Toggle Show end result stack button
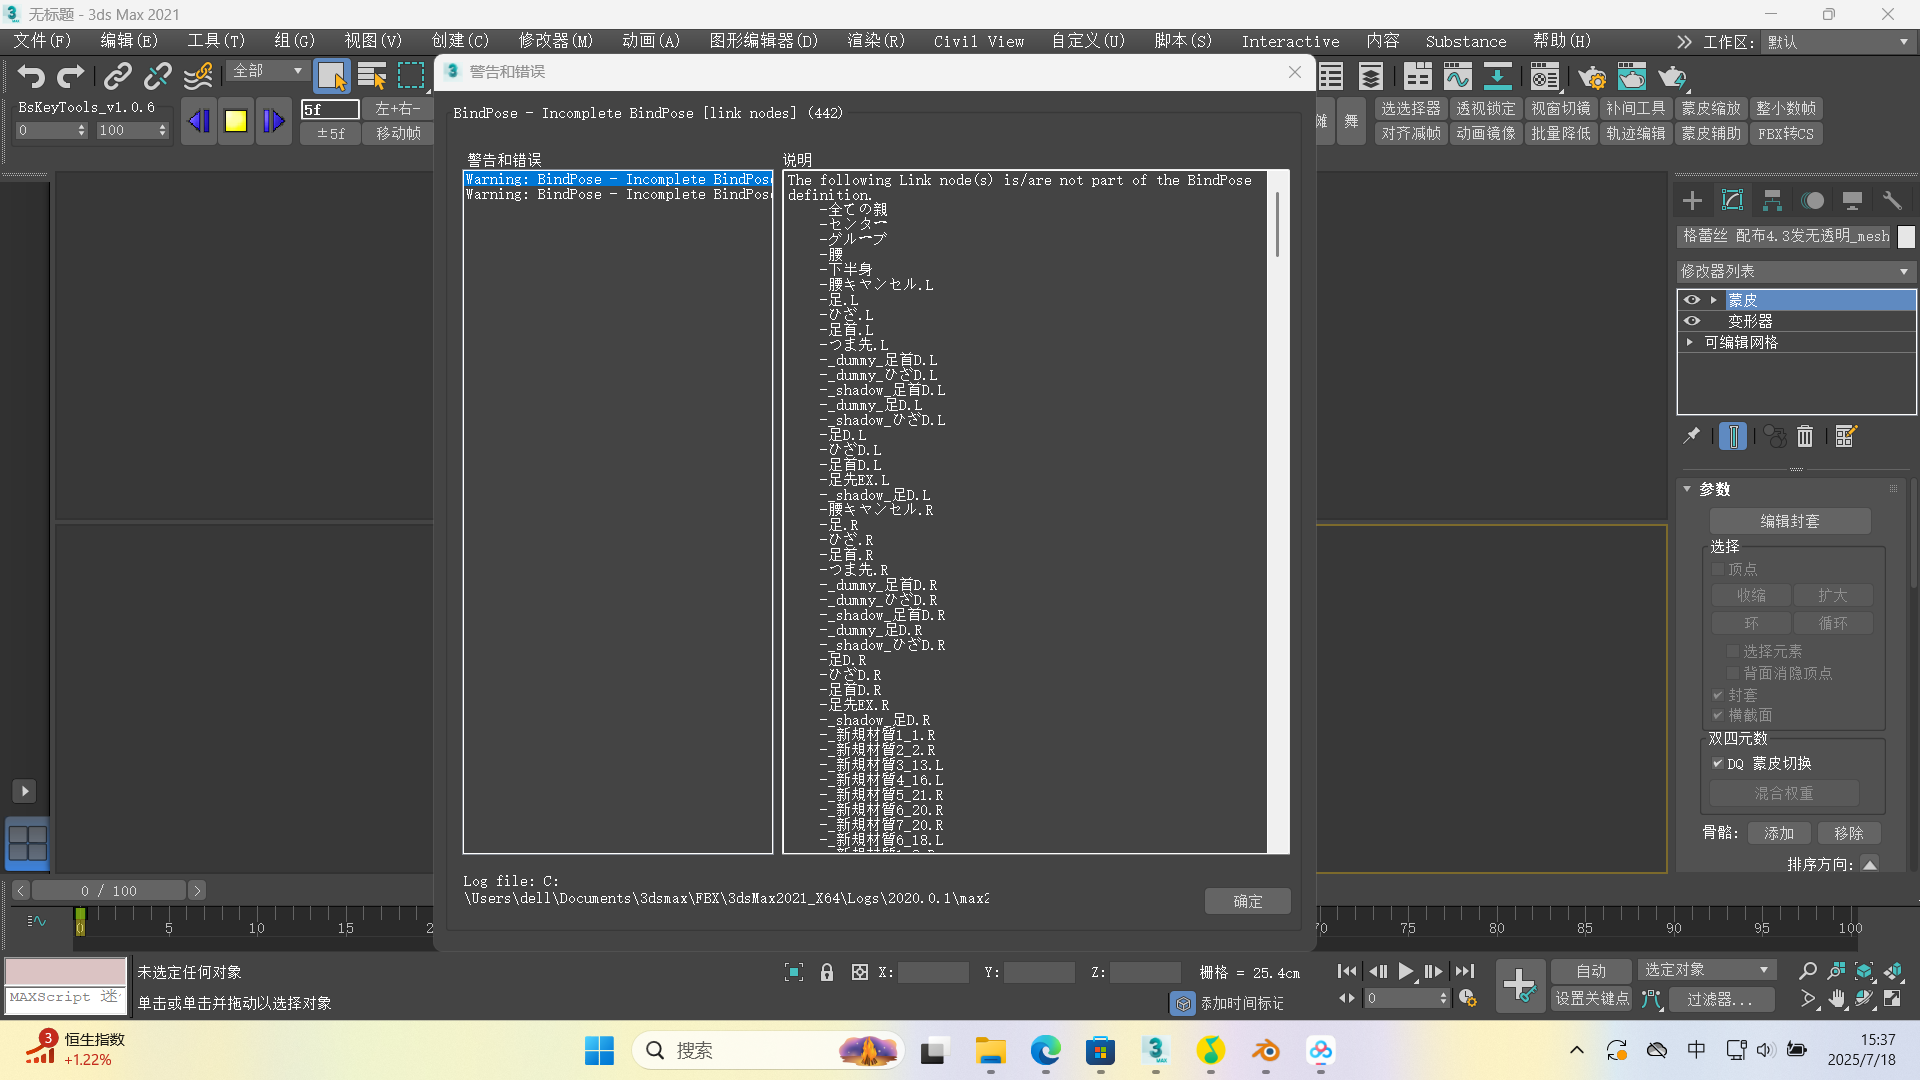Viewport: 1920px width, 1080px height. point(1733,436)
